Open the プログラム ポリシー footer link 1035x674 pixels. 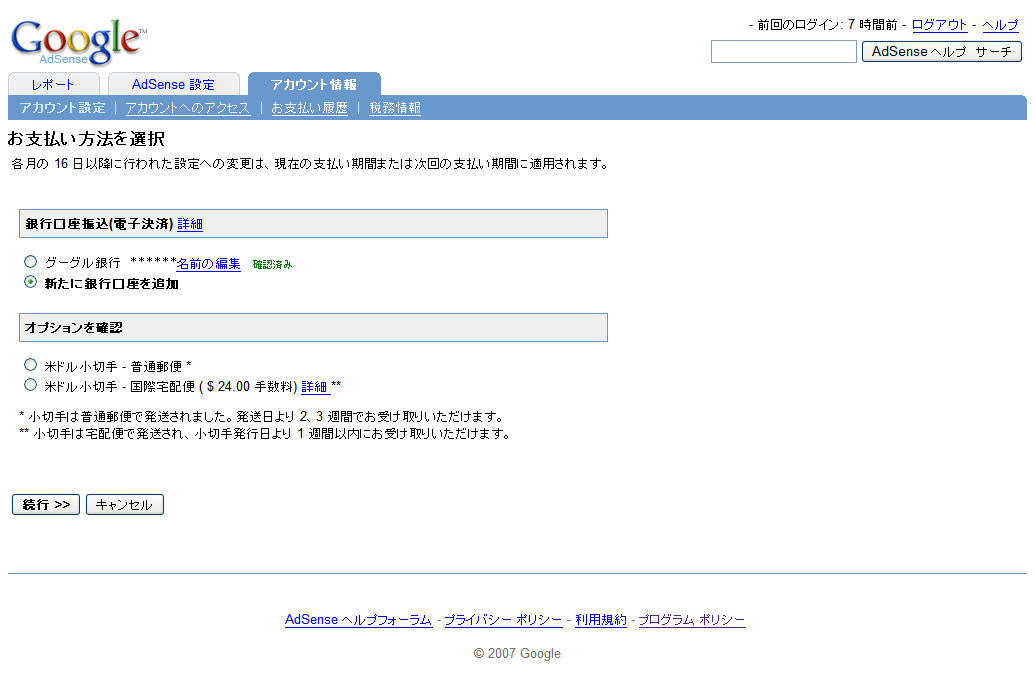point(692,619)
